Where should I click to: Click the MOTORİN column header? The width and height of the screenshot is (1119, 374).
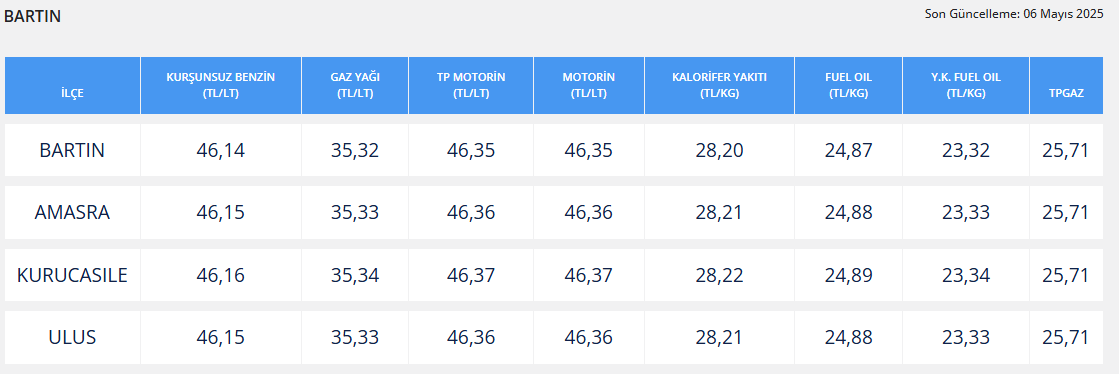tap(589, 86)
